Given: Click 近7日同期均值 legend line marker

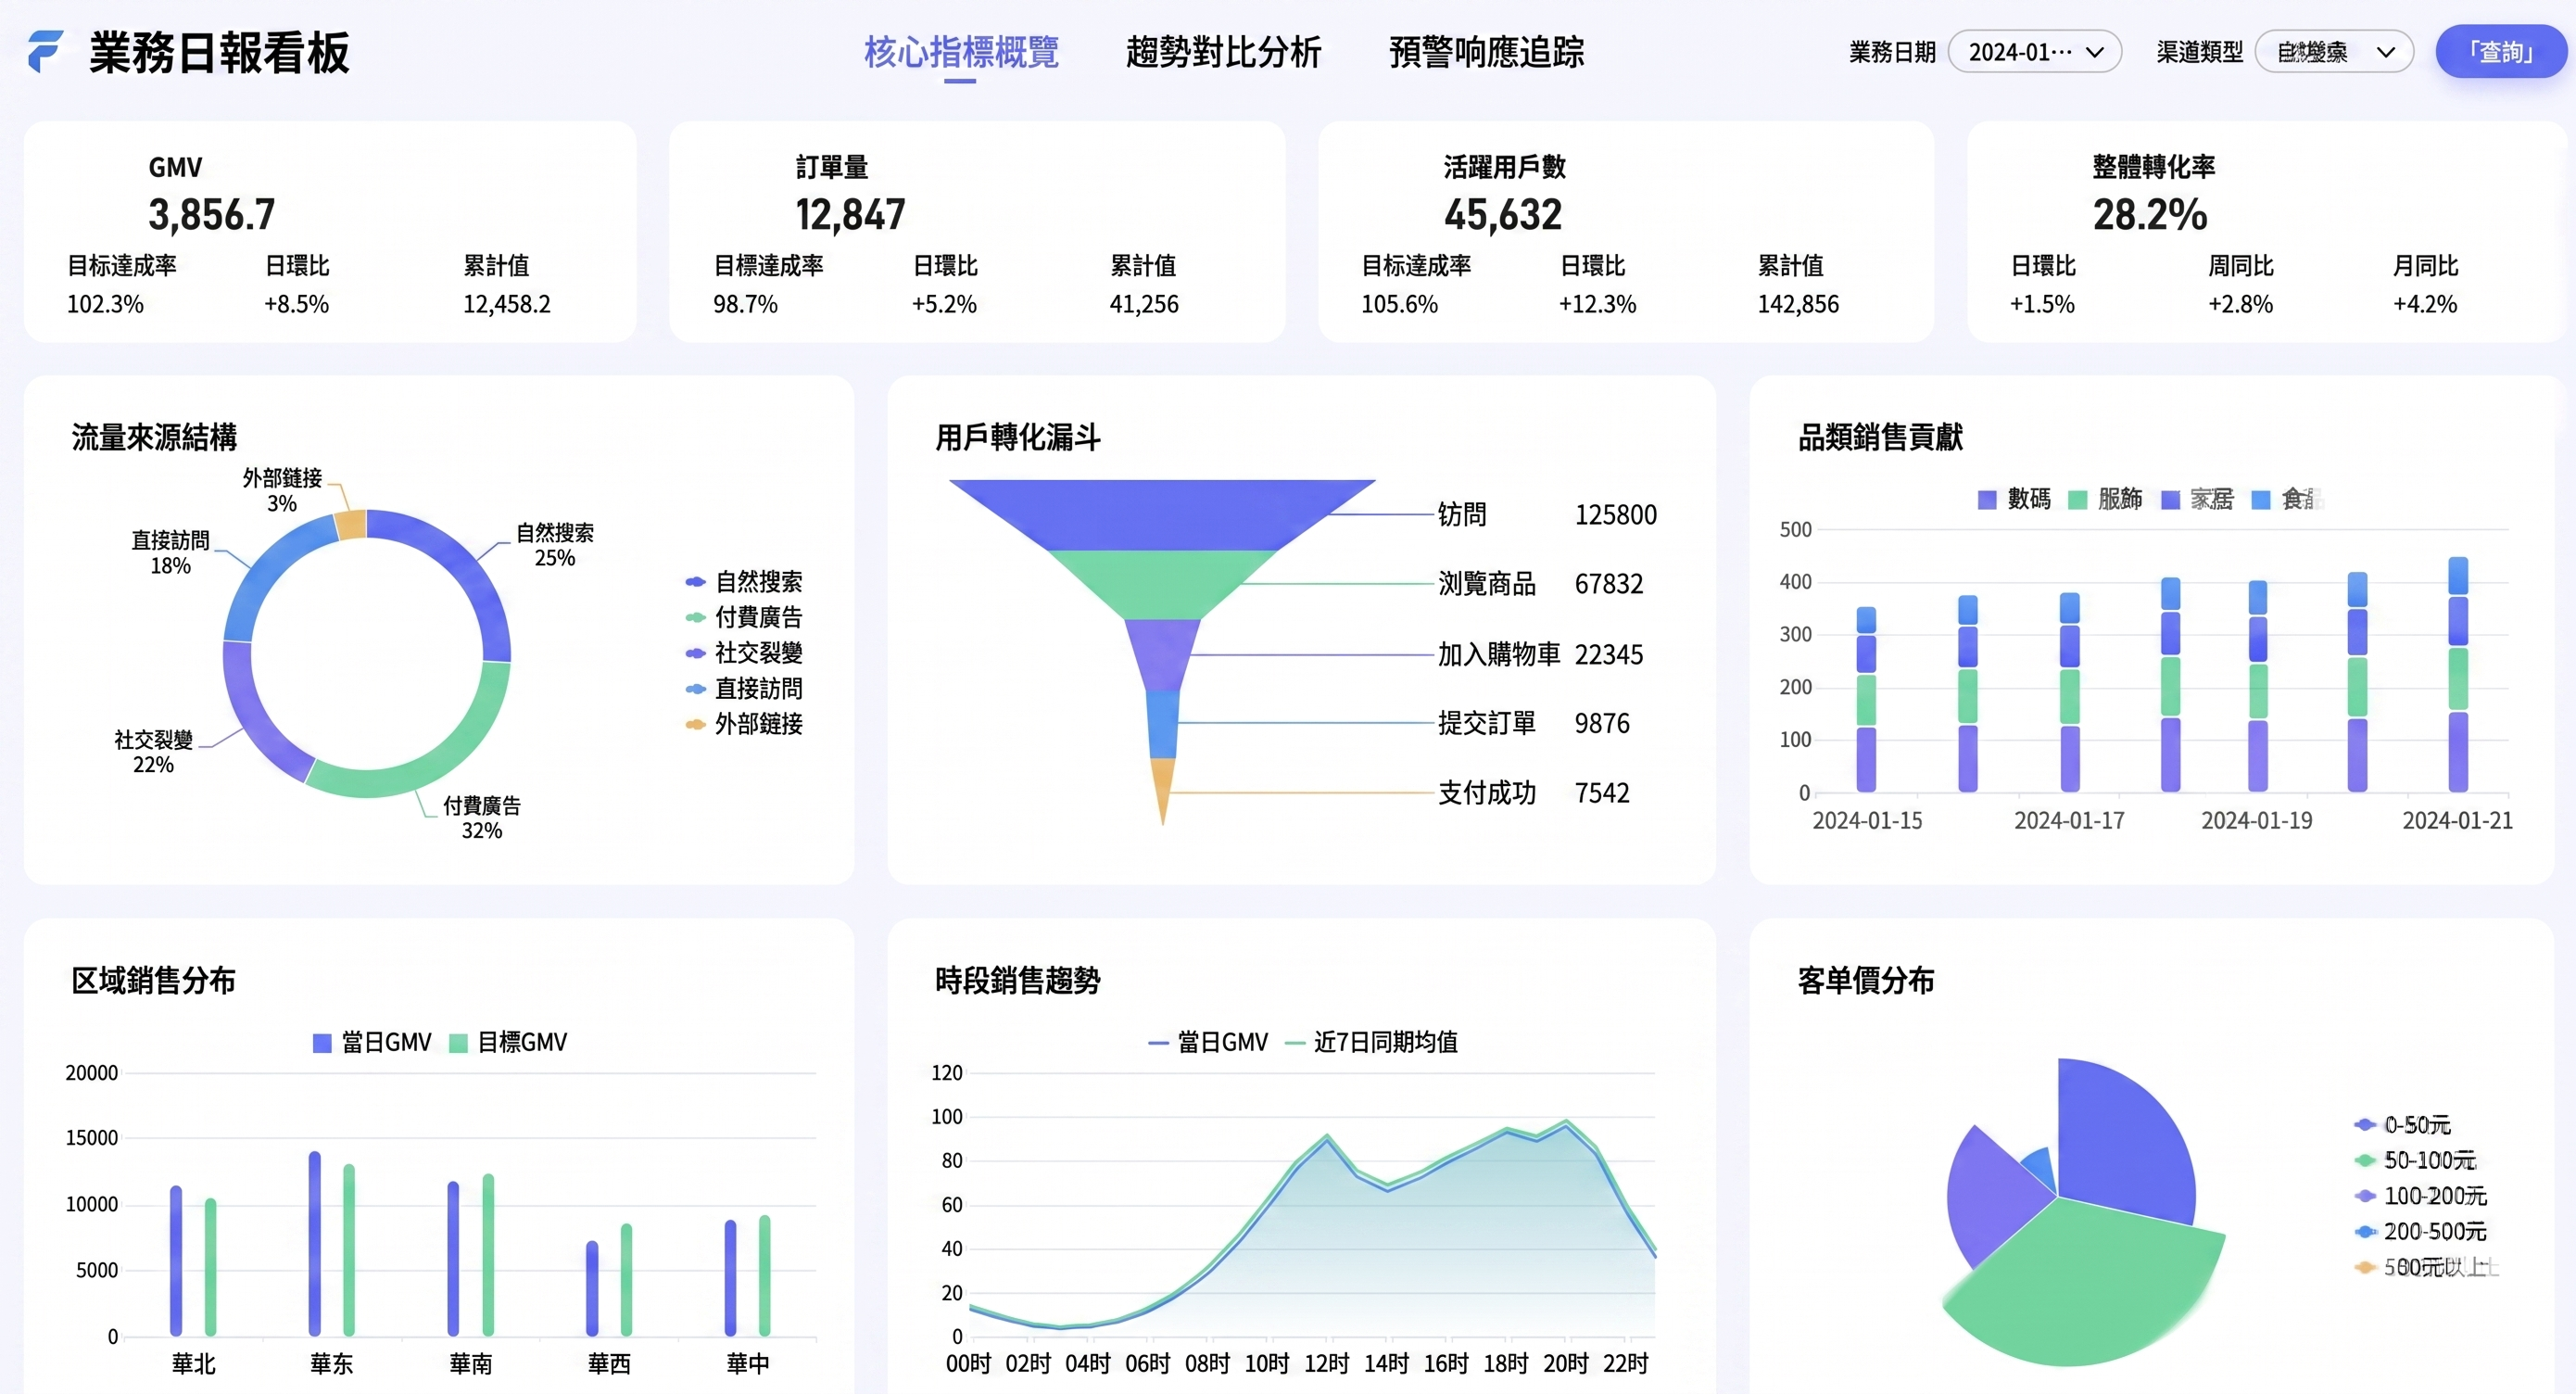Looking at the screenshot, I should point(1295,1043).
